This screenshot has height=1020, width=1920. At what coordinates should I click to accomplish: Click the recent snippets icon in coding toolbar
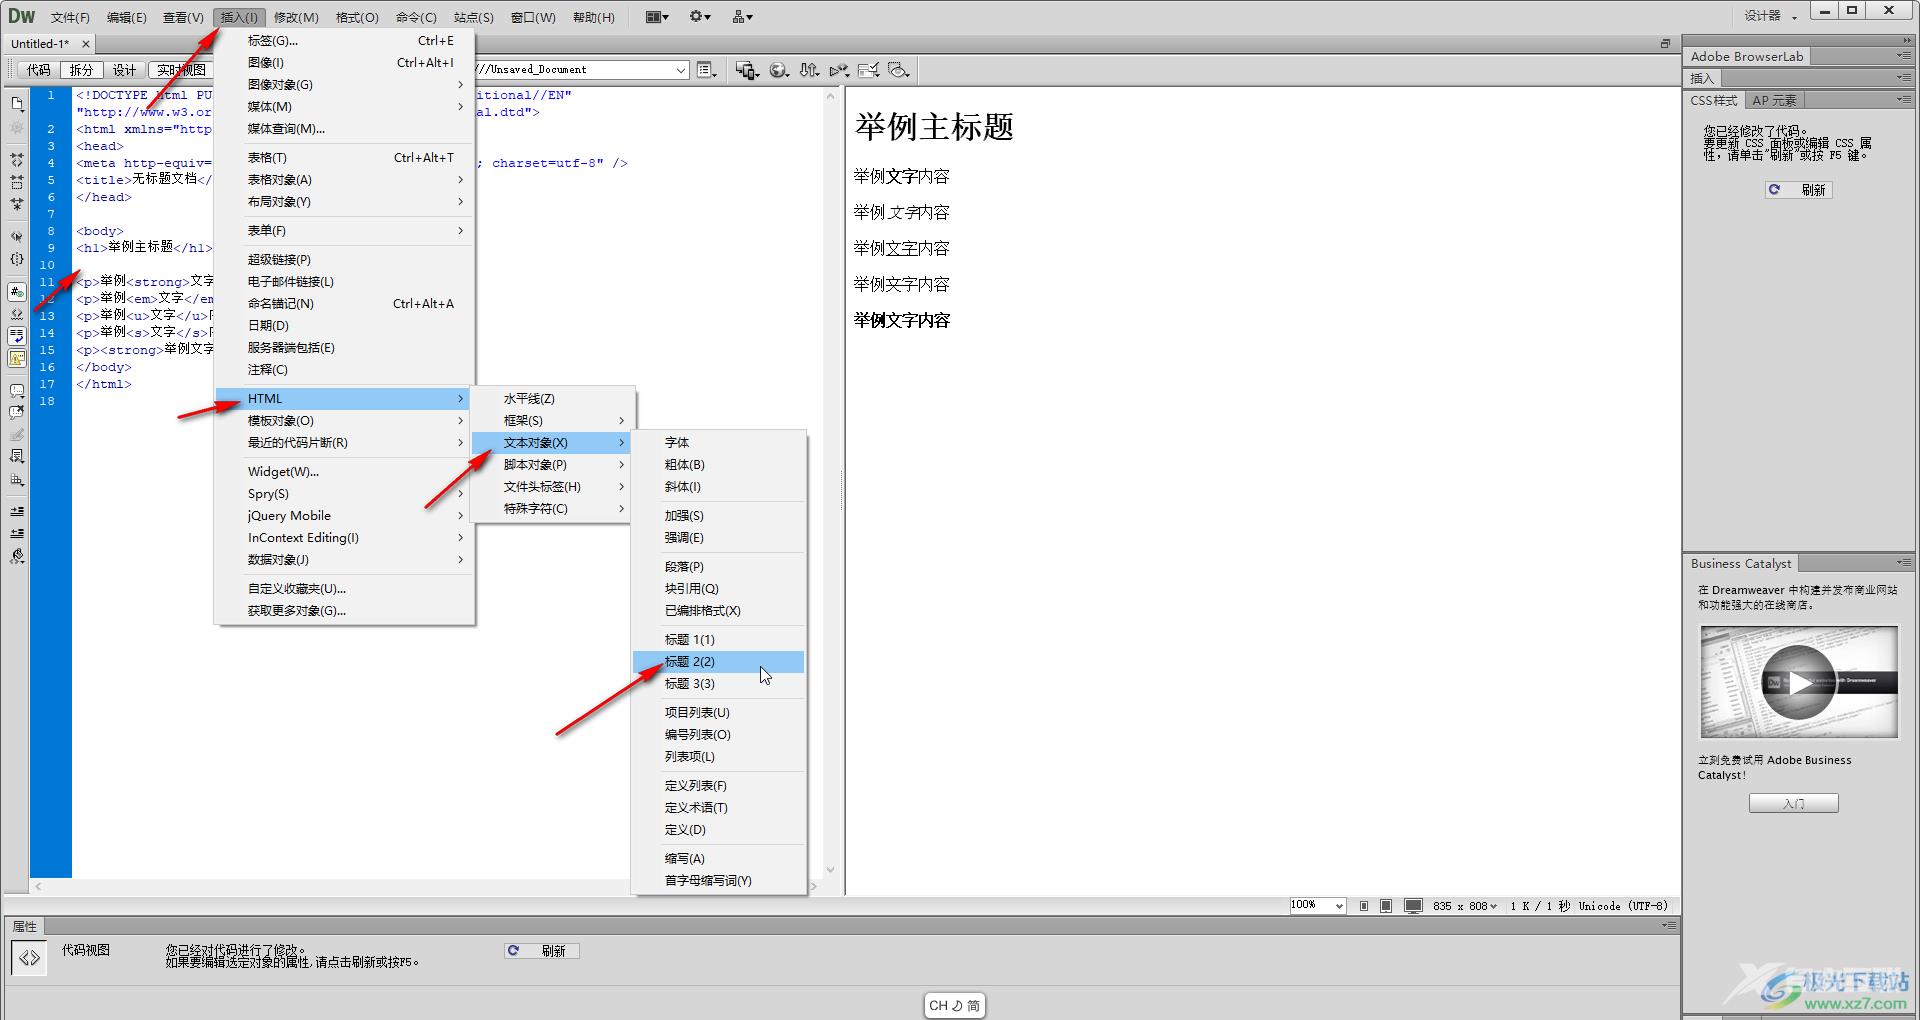tap(17, 456)
